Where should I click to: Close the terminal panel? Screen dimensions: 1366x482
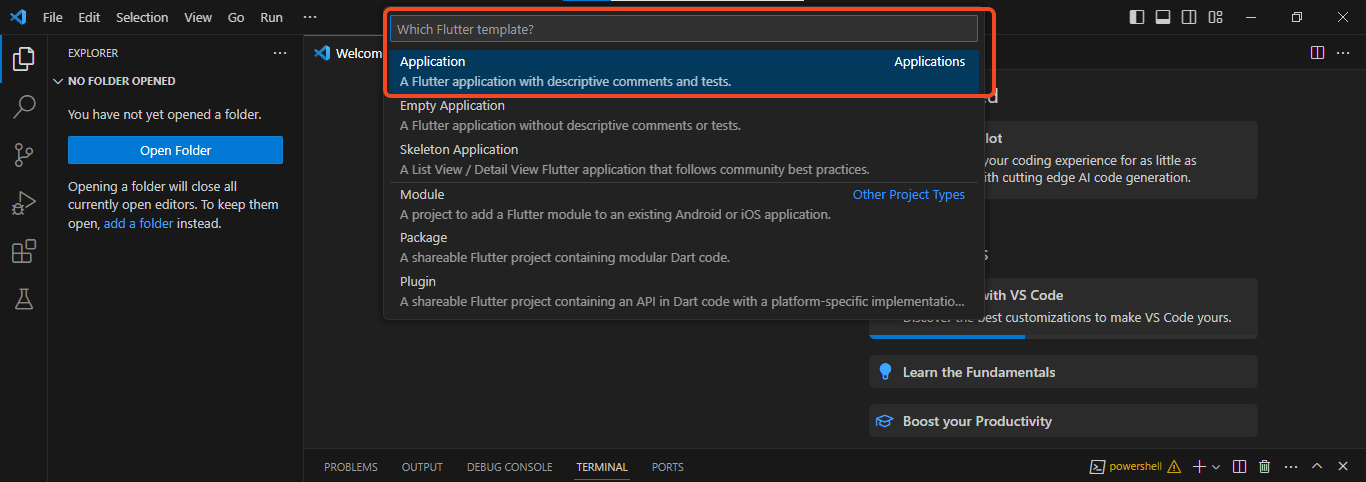1343,467
